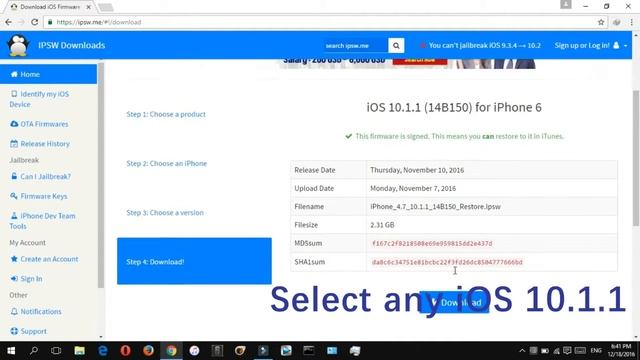Viewport: 640px width, 360px height.
Task: Open iPhone Dev Team Tools
Action: [42, 221]
